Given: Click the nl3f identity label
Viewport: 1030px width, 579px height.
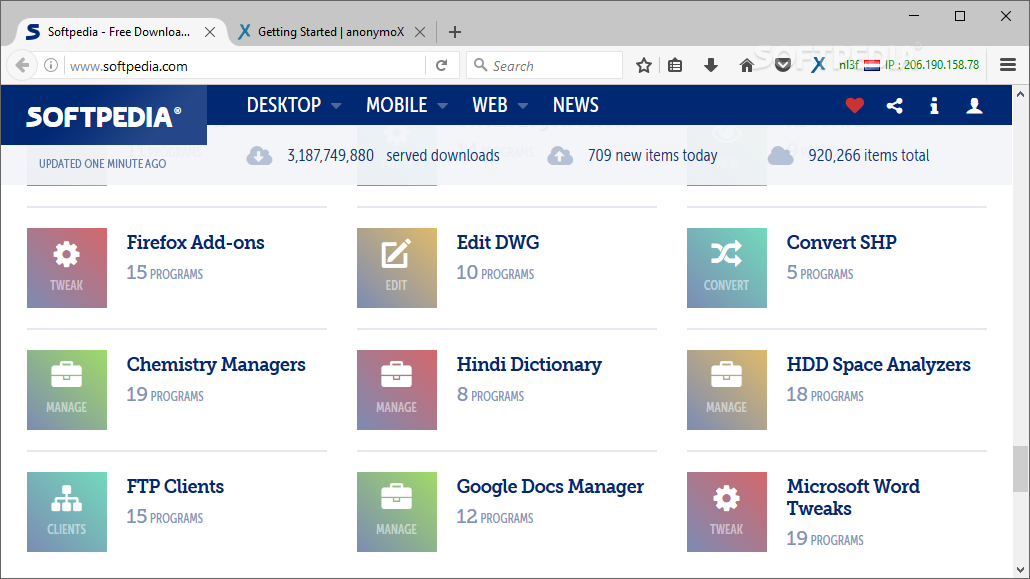Looking at the screenshot, I should tap(849, 65).
